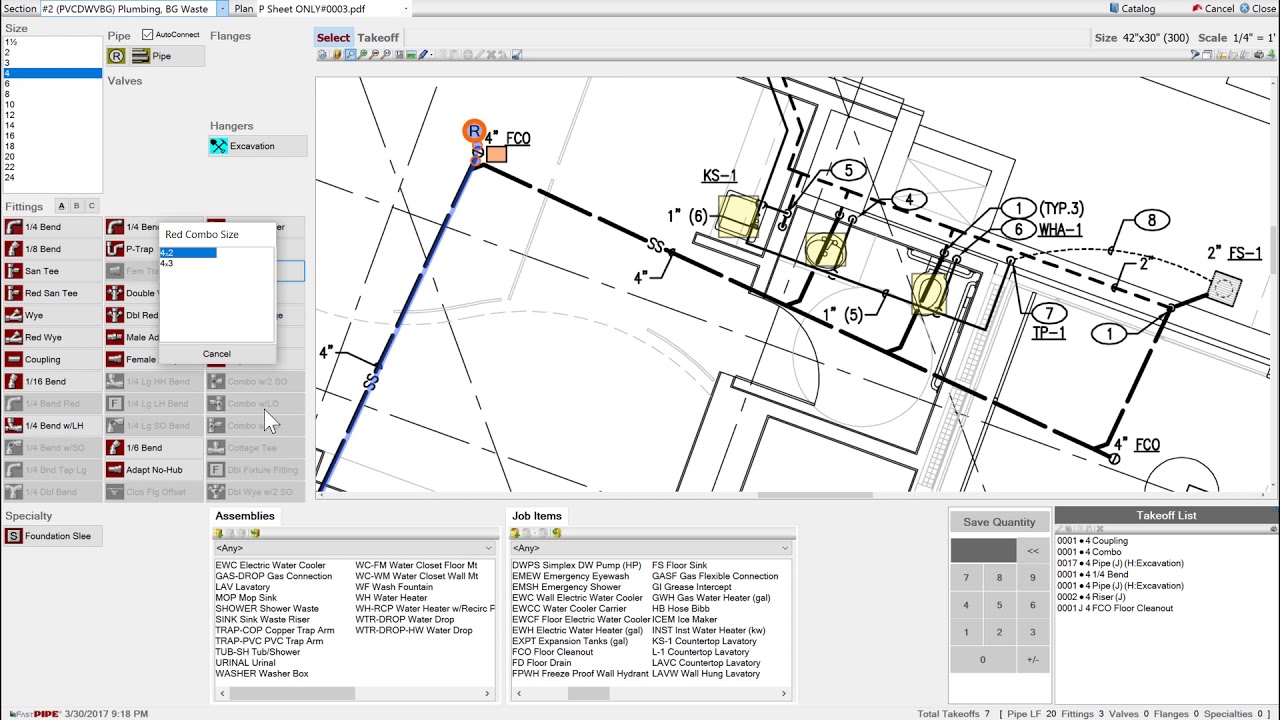1280x720 pixels.
Task: Click the FCO cleanout symbol on plan
Action: pos(496,154)
